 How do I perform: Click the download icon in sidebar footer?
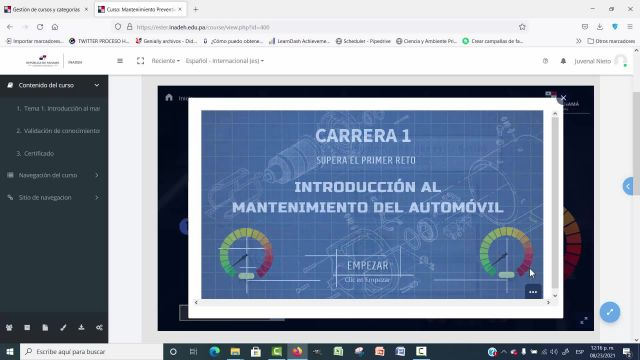[81, 327]
